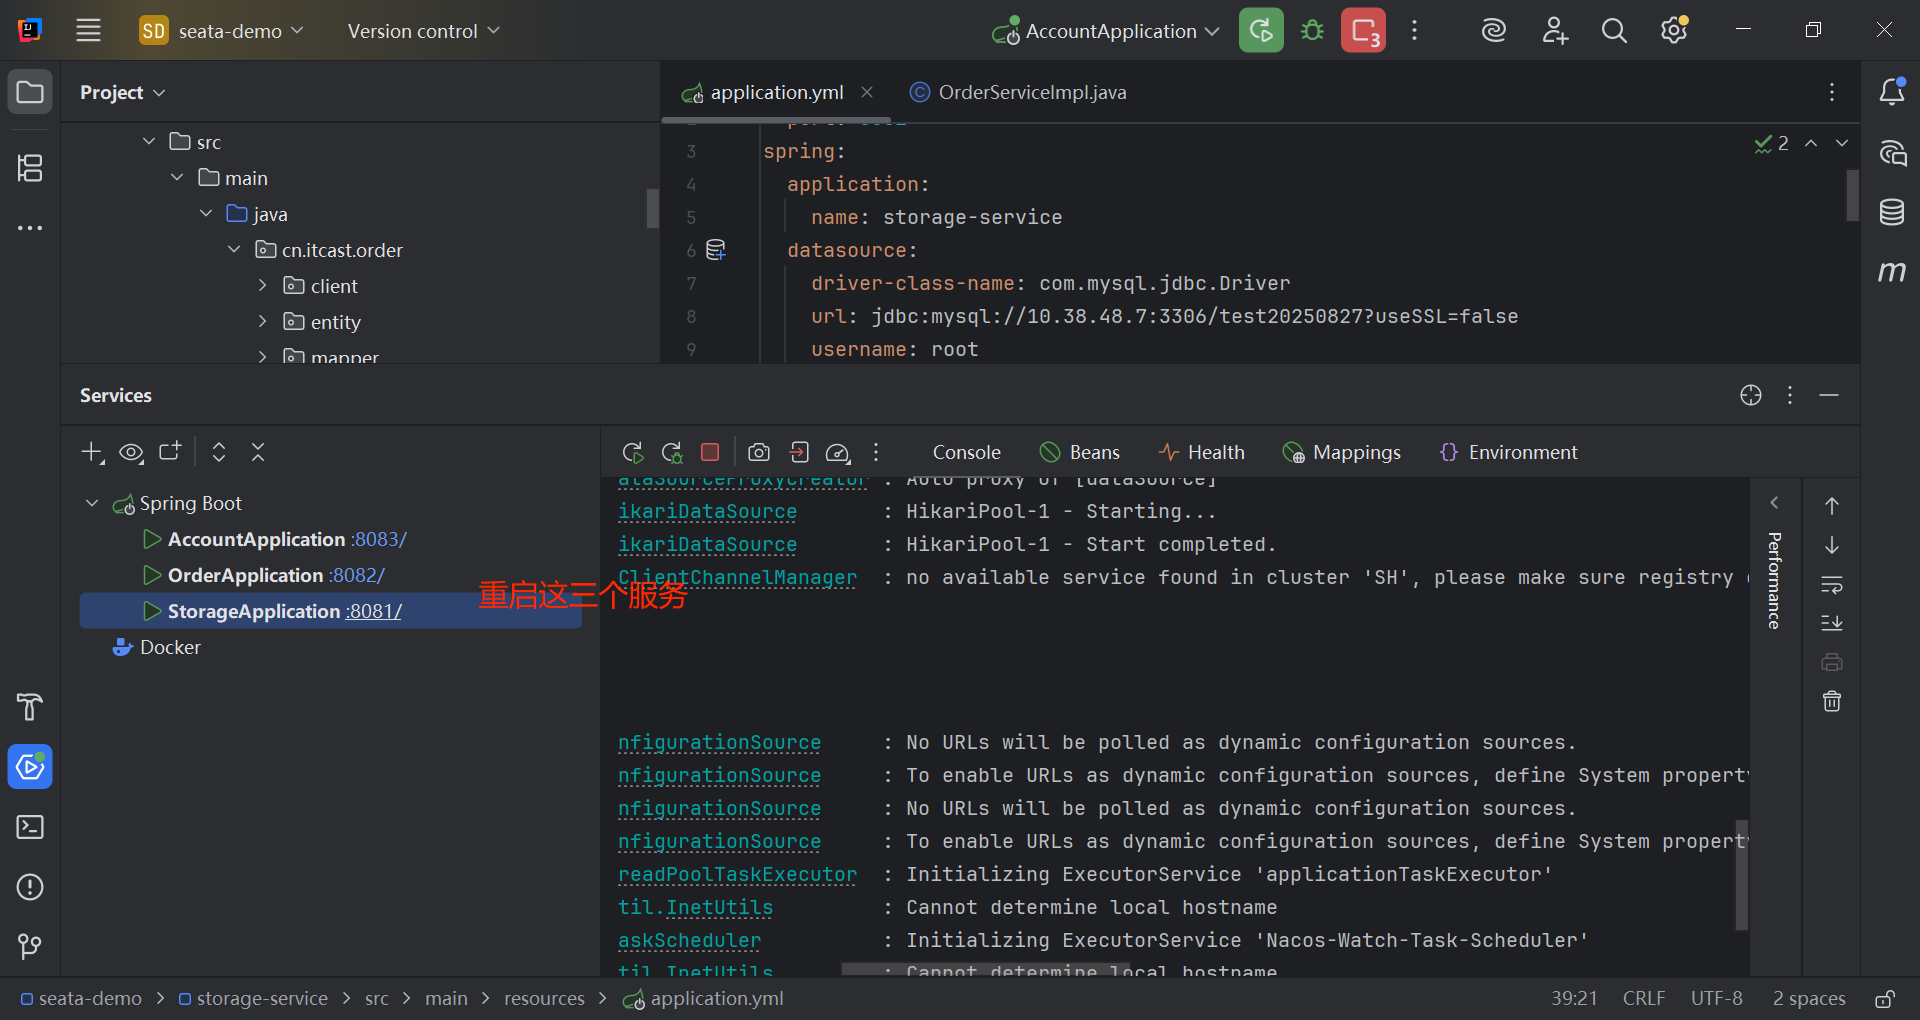
Task: Open AccountApplication port :8083/ link
Action: coord(379,539)
